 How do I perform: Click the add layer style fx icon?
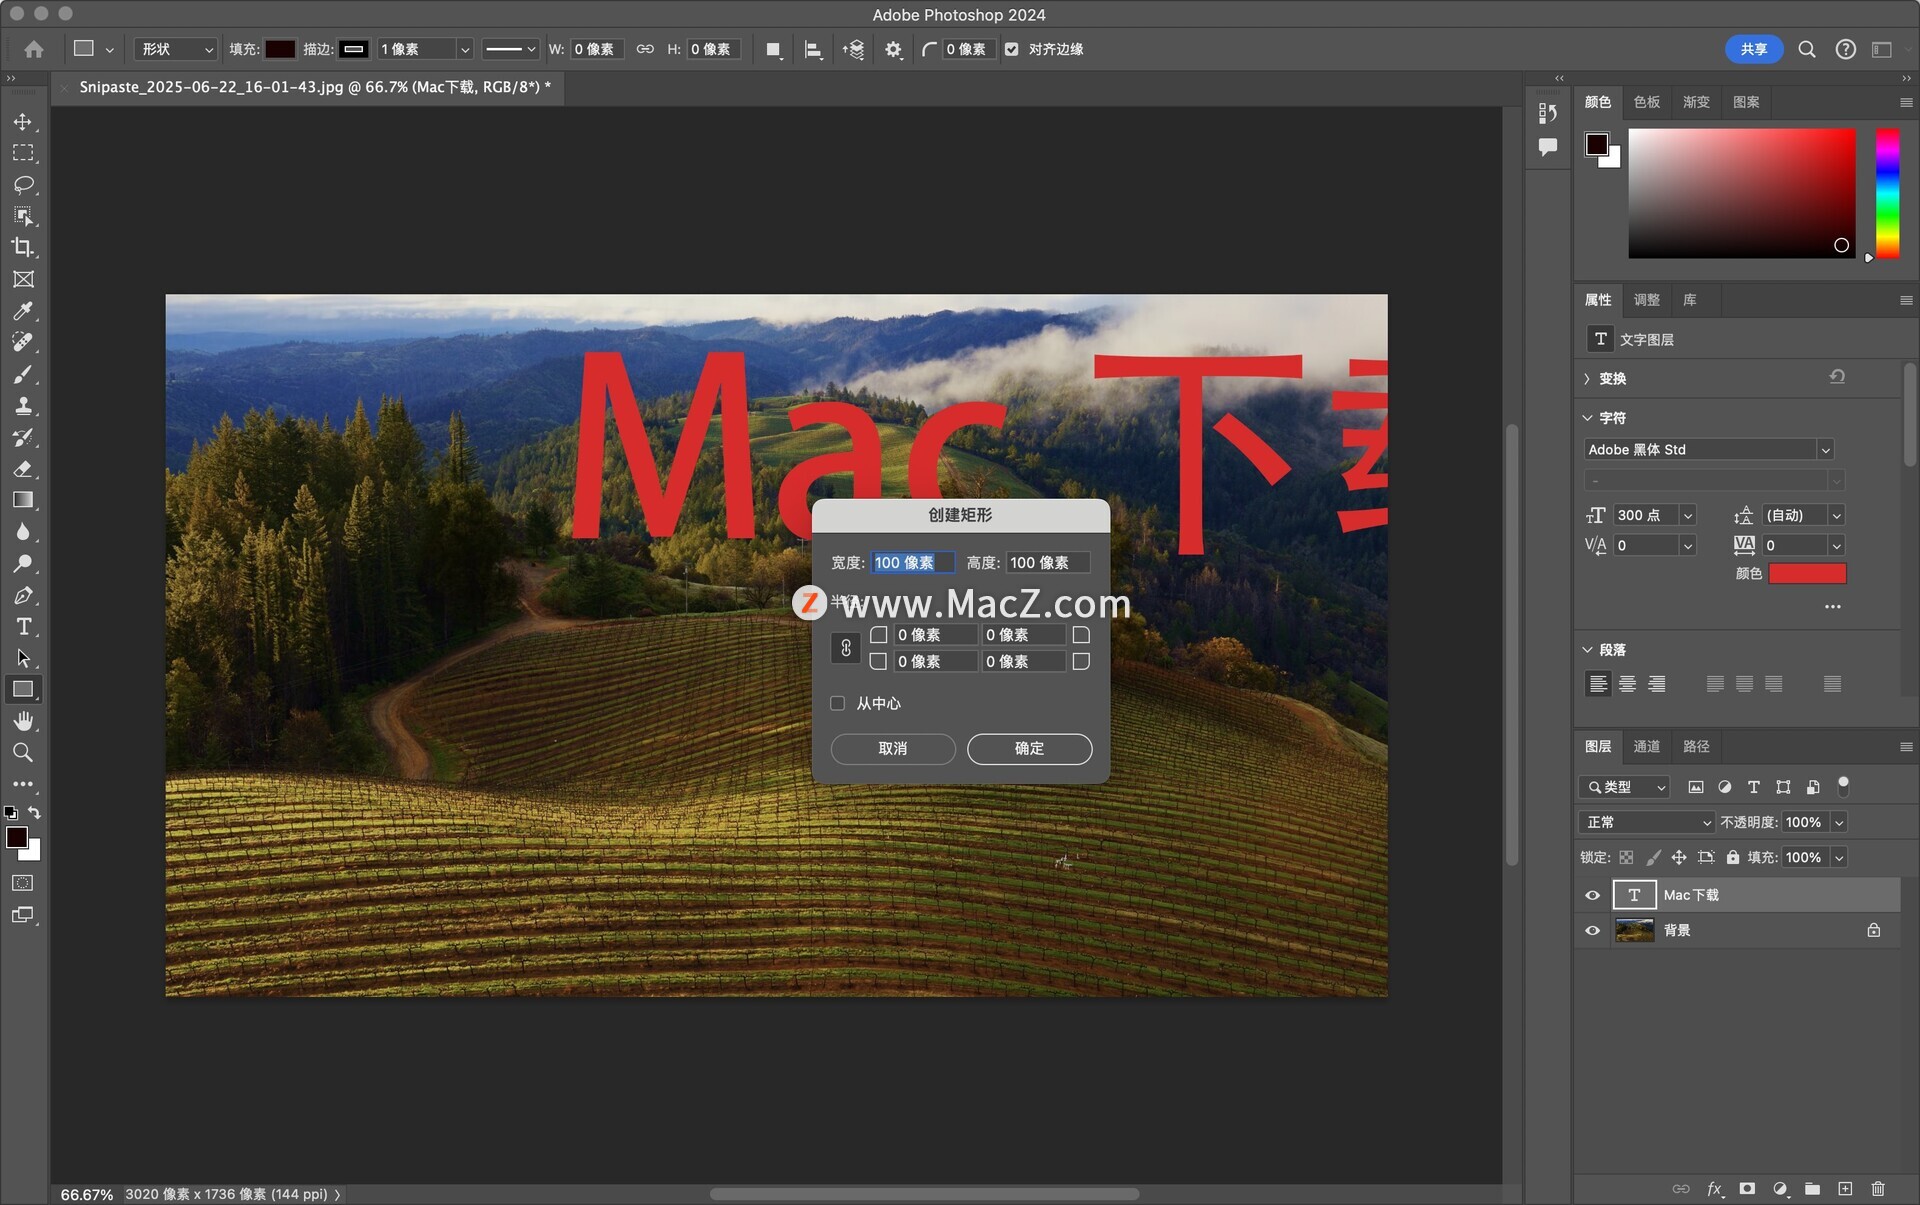tap(1714, 1188)
